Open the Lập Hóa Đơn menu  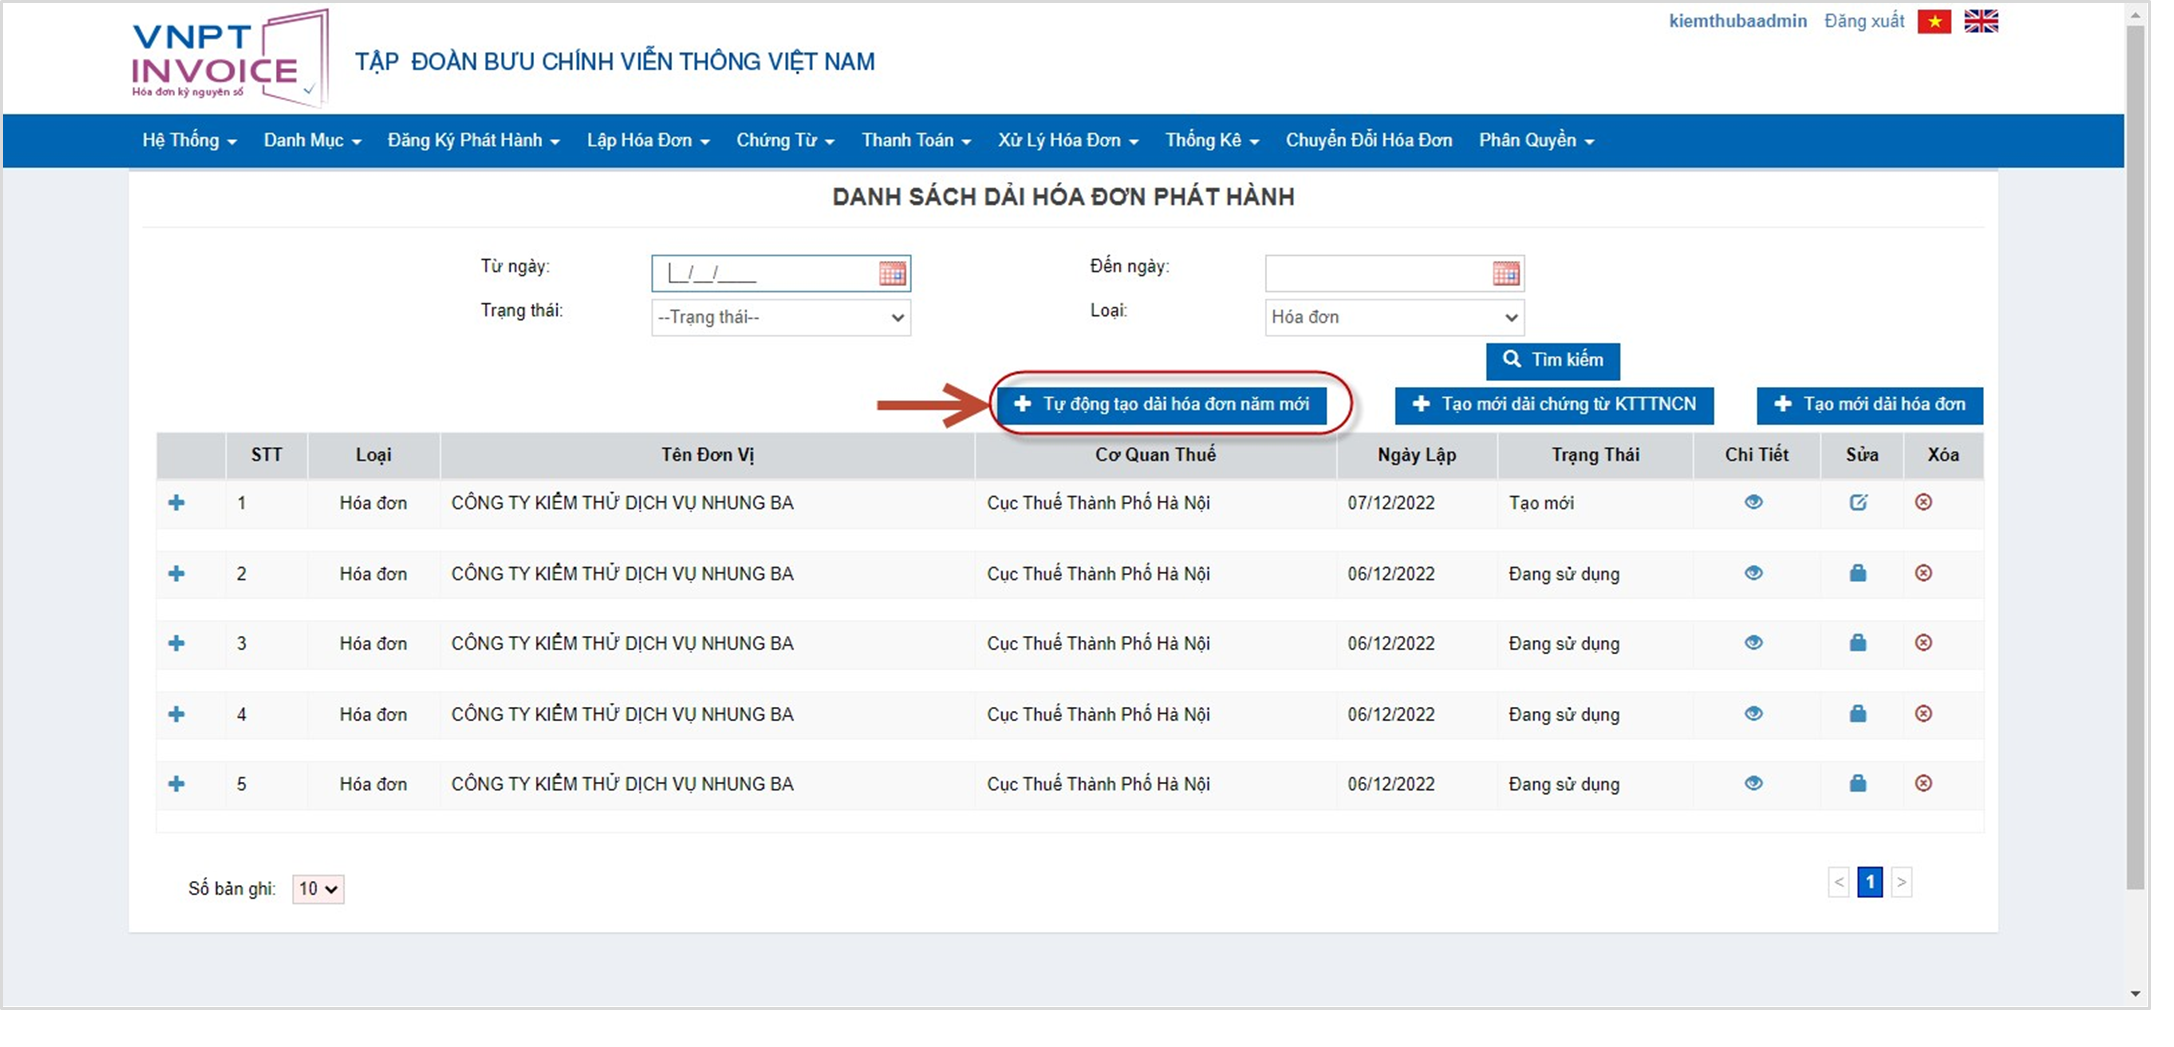(x=647, y=141)
